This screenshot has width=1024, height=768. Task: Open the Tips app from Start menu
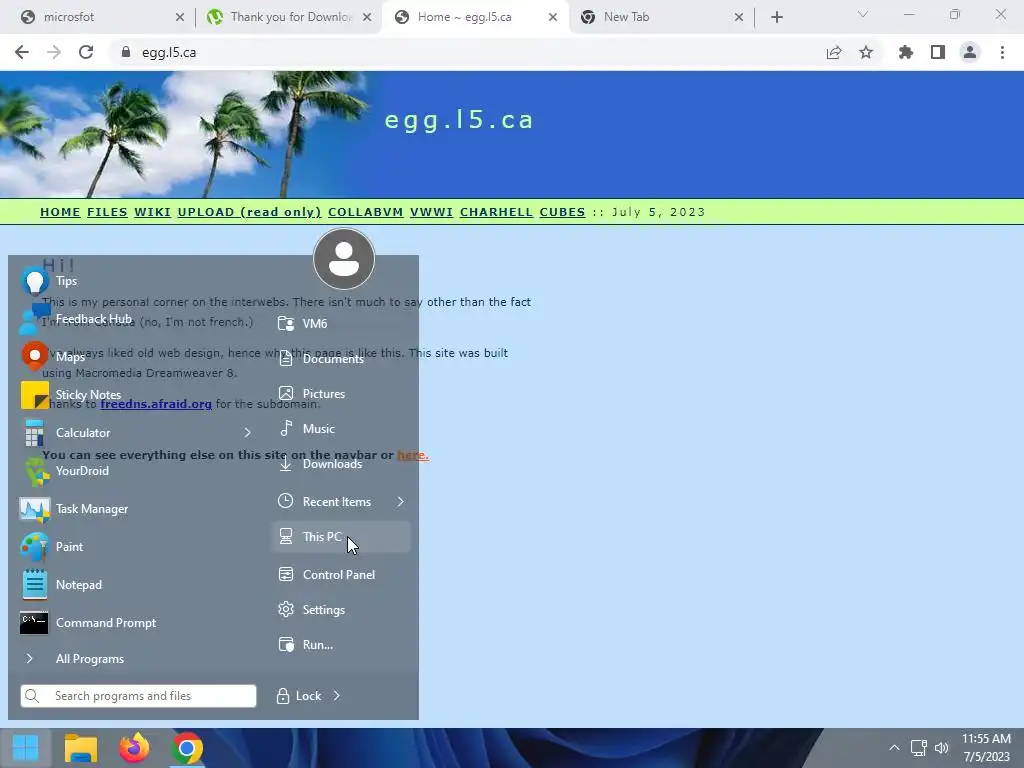(x=135, y=281)
